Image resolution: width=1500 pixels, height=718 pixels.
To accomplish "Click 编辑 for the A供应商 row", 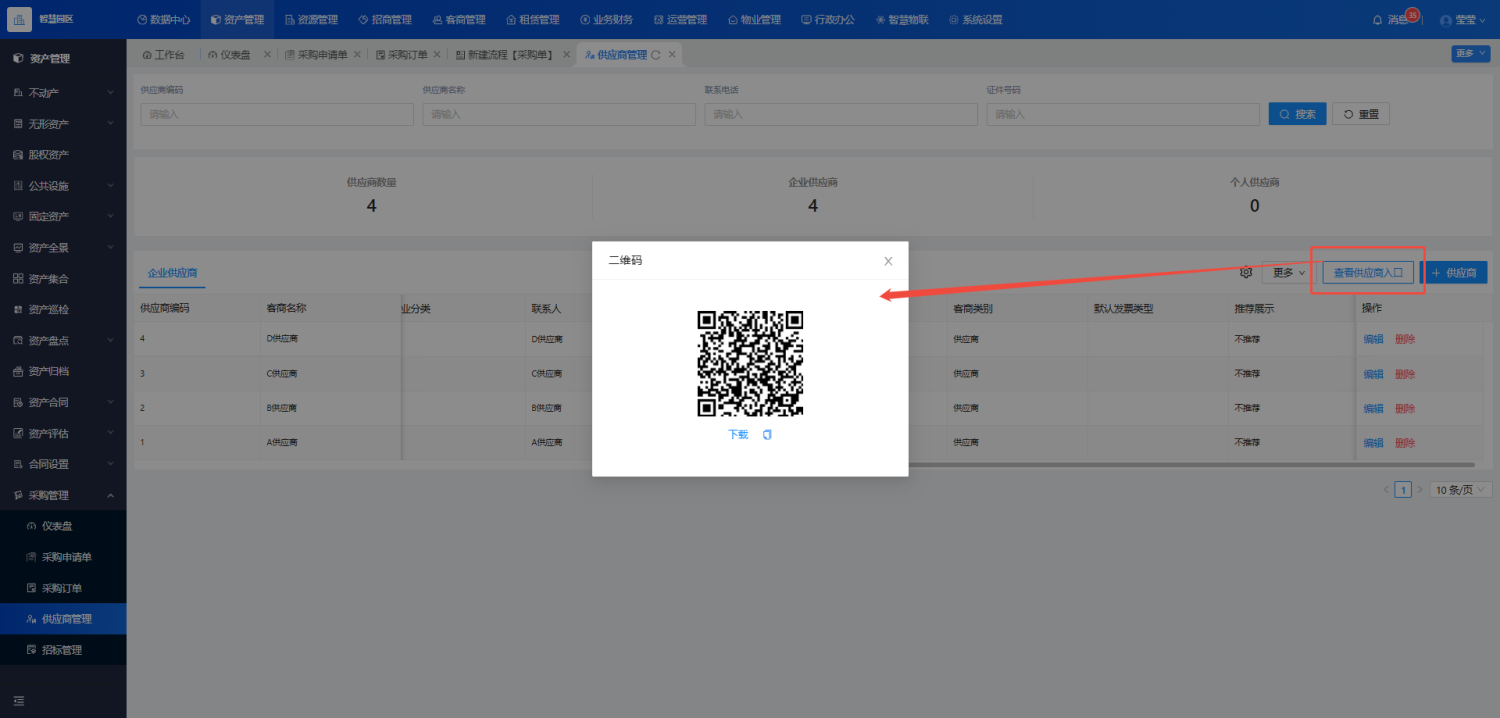I will (x=1374, y=443).
